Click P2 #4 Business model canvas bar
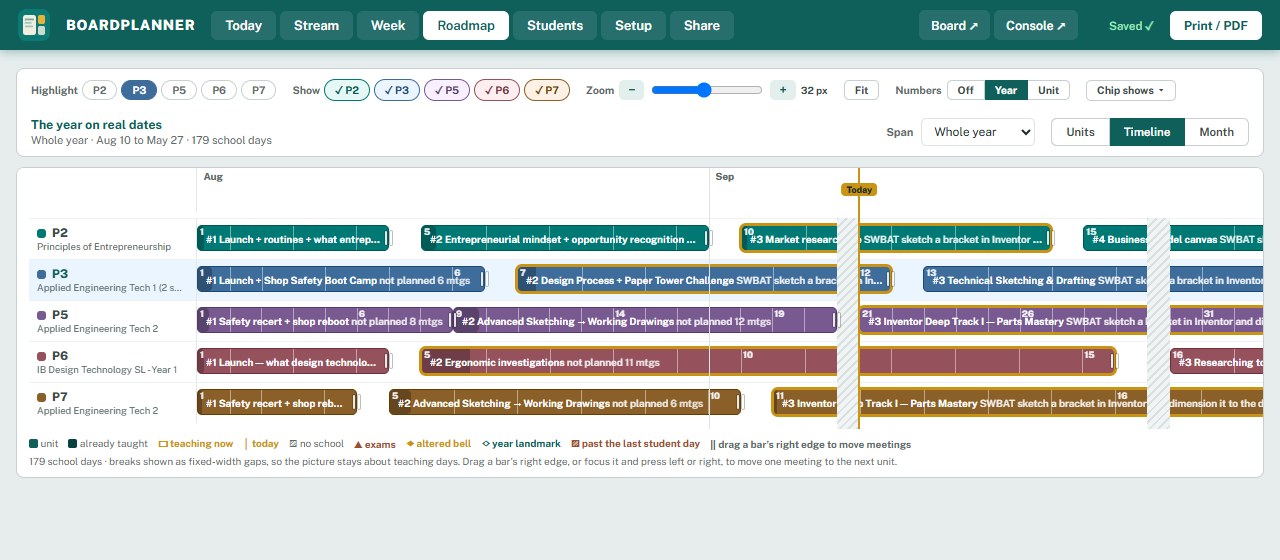This screenshot has height=560, width=1280. (x=1173, y=239)
